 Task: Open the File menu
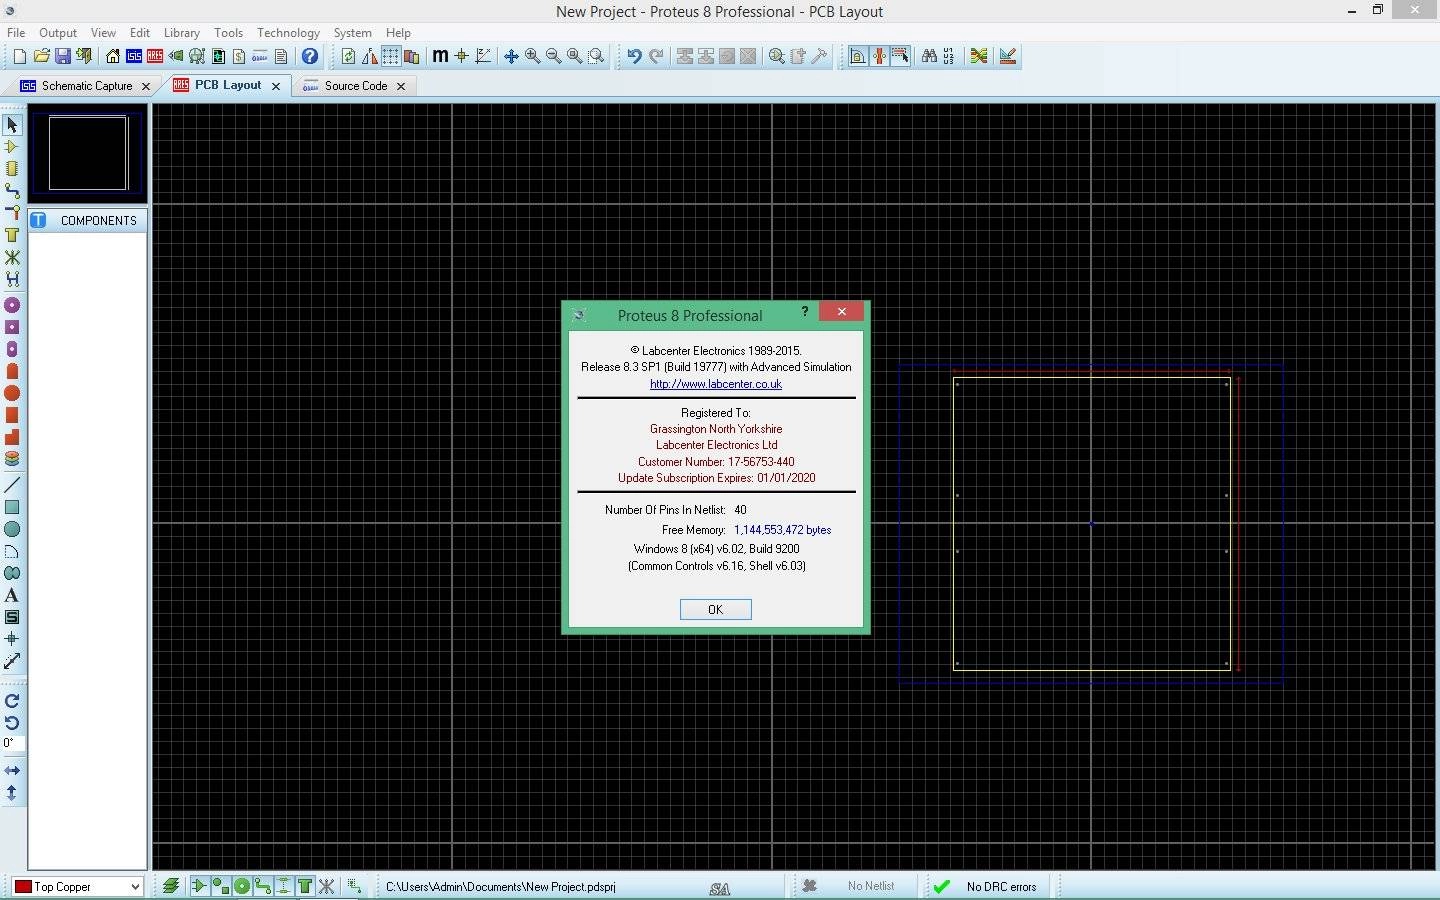tap(16, 32)
